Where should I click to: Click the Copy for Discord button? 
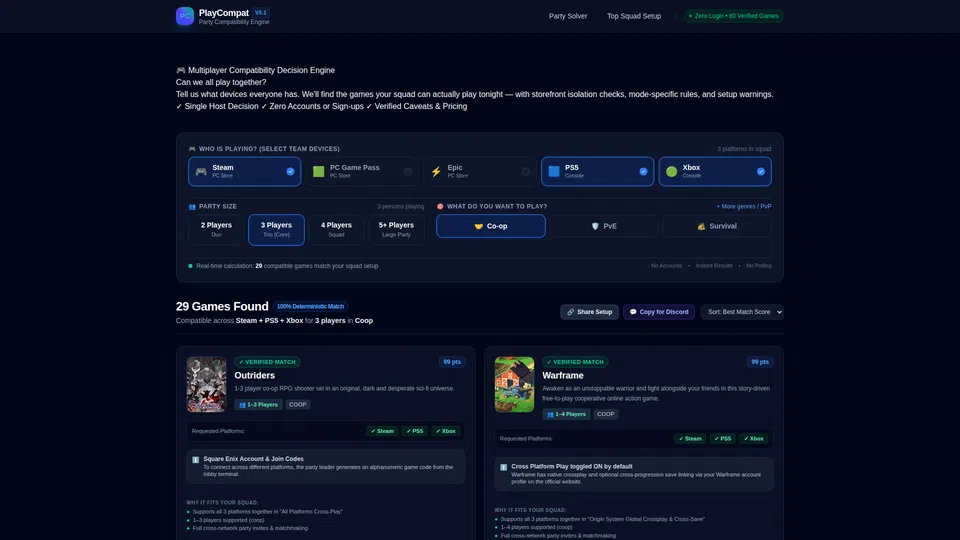click(x=659, y=312)
